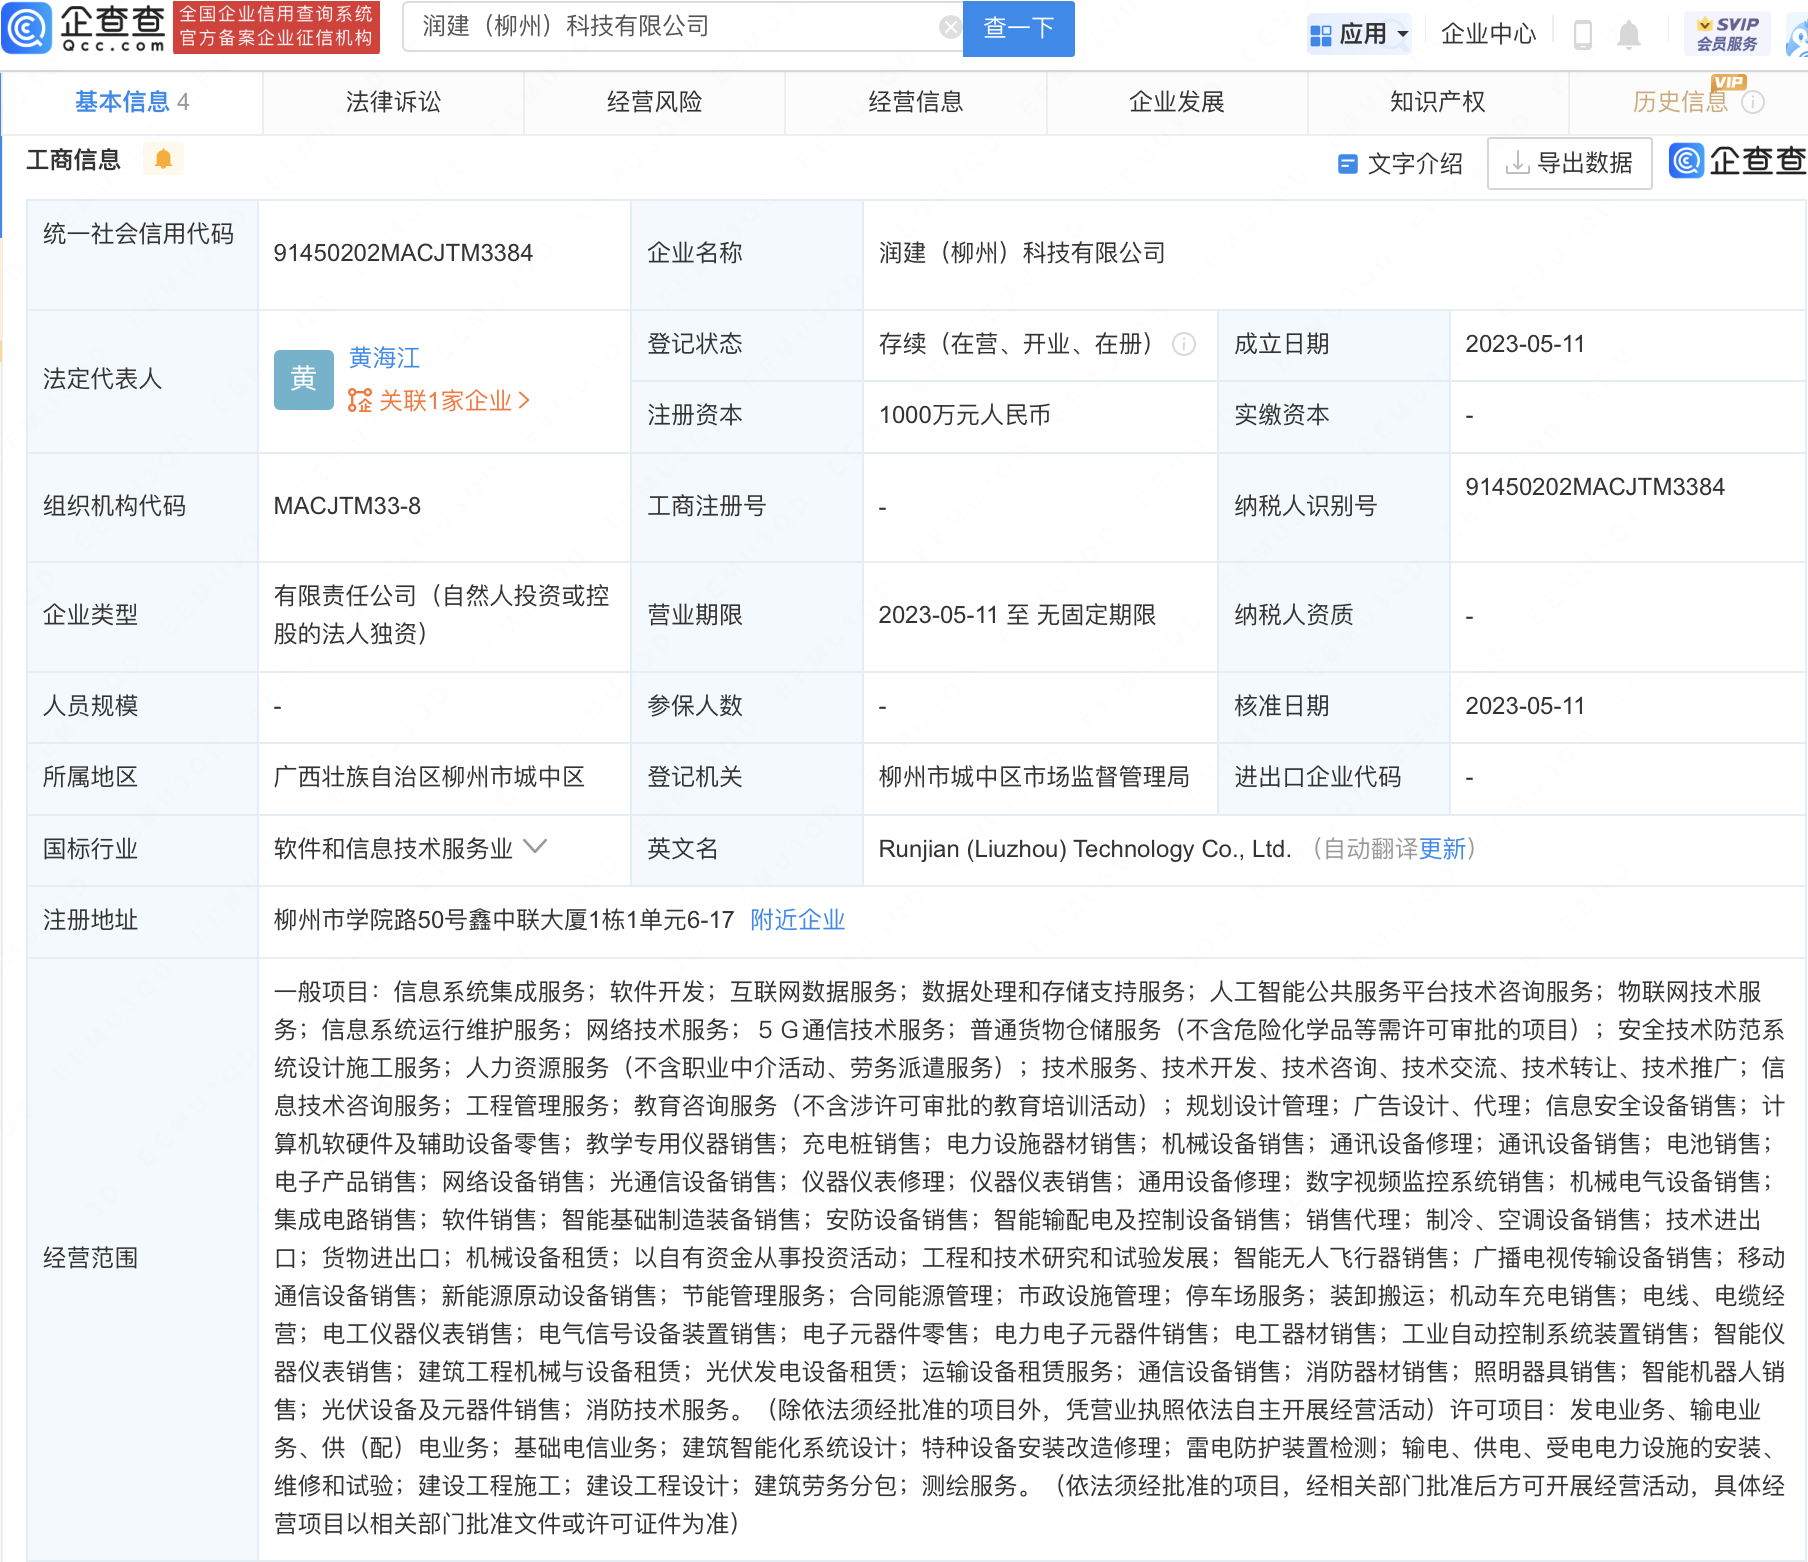Select company type 有限责任公司 text
The image size is (1808, 1562).
coord(441,615)
